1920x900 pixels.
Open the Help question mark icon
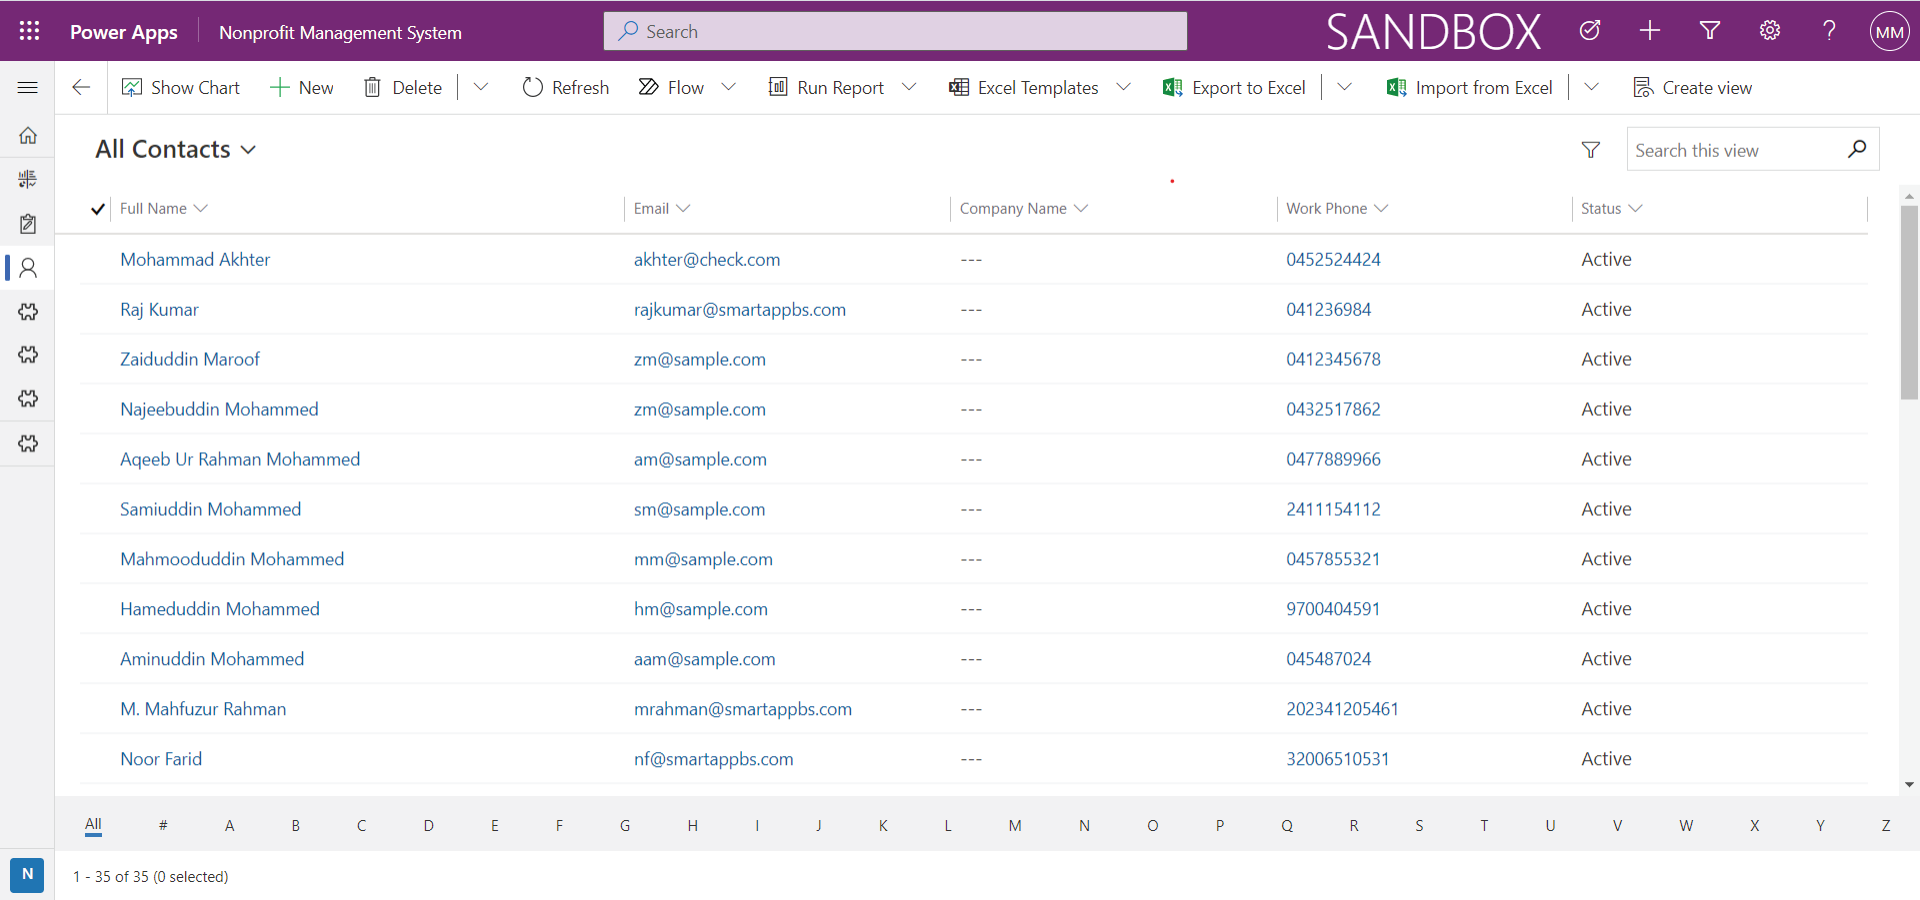(x=1829, y=31)
